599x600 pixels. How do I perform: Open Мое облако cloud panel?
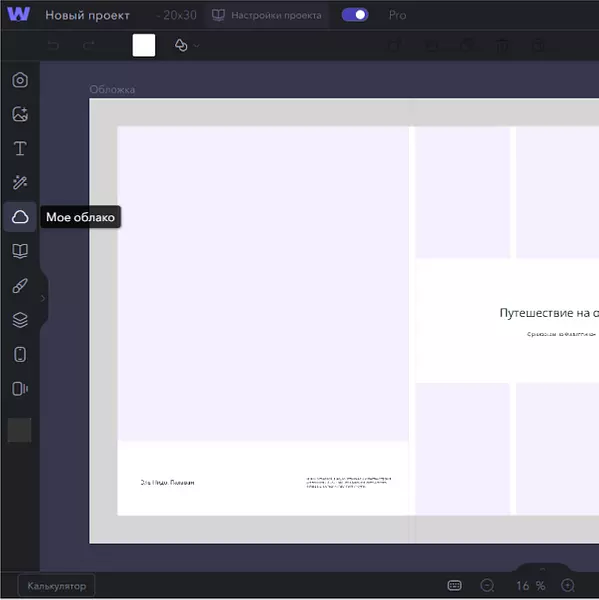pyautogui.click(x=20, y=217)
